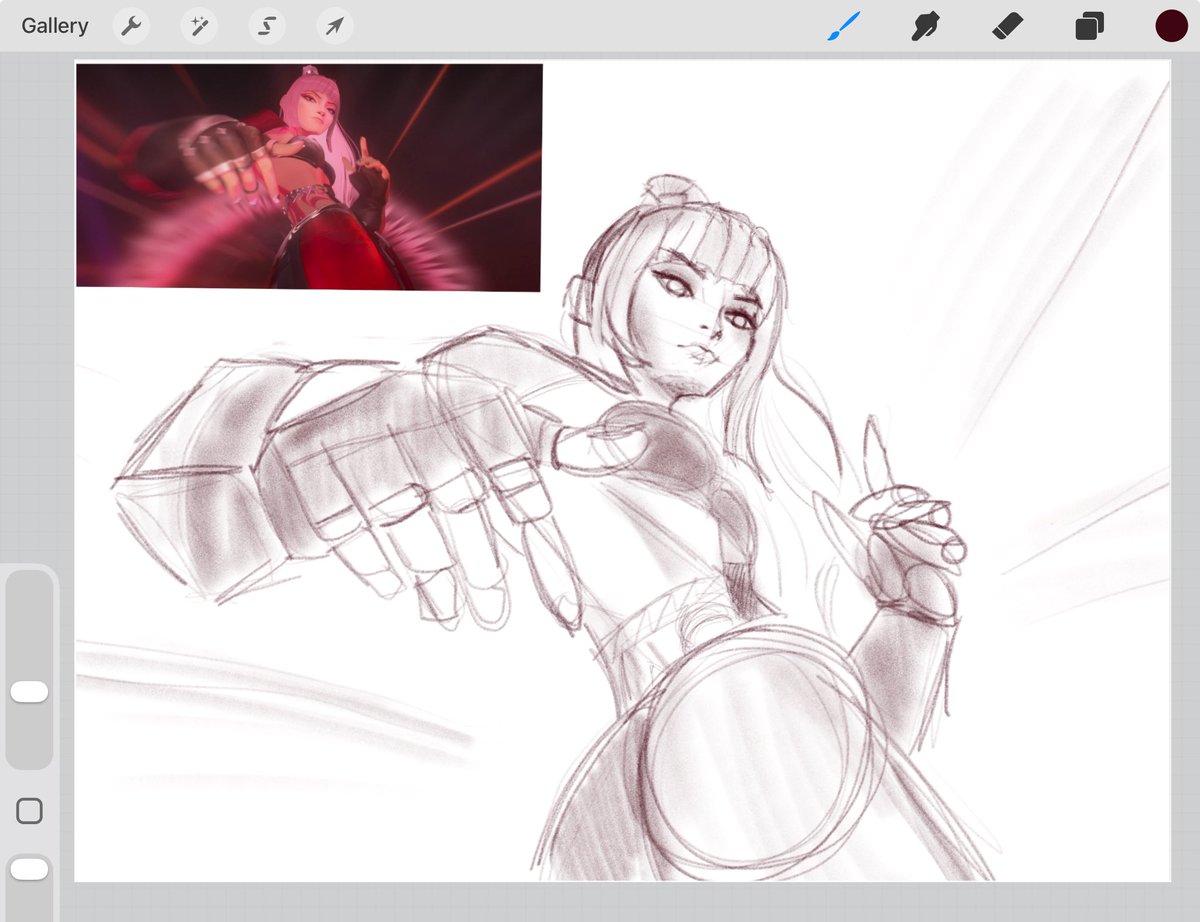
Task: Click the reference image of the character
Action: click(309, 177)
